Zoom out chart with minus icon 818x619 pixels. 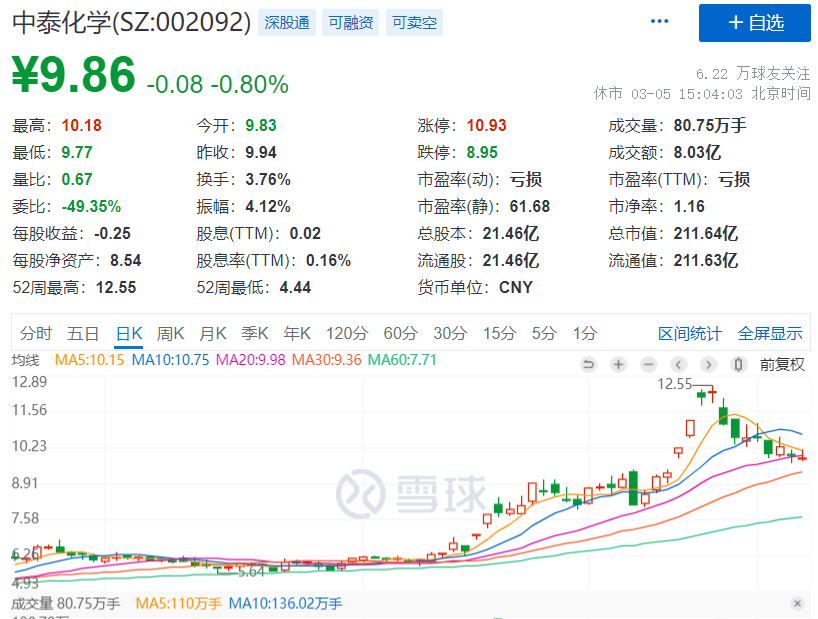648,364
